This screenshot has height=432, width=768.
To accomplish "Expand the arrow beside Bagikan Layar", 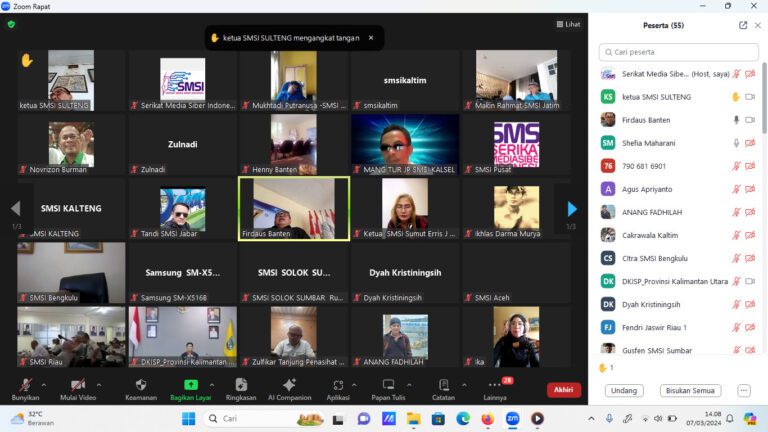I will pos(213,384).
